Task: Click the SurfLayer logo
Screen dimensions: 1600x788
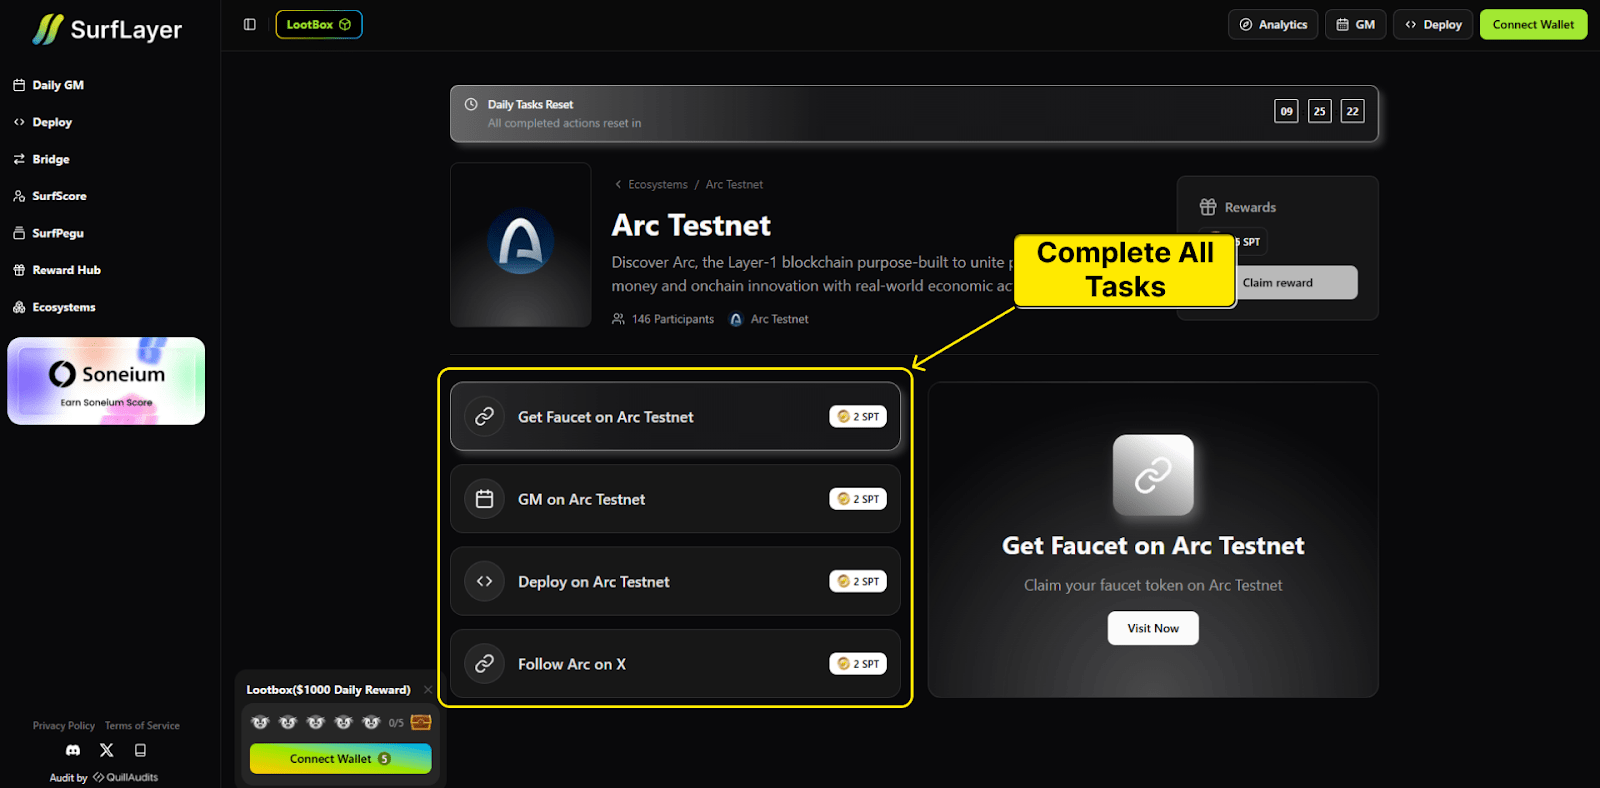Action: [107, 29]
